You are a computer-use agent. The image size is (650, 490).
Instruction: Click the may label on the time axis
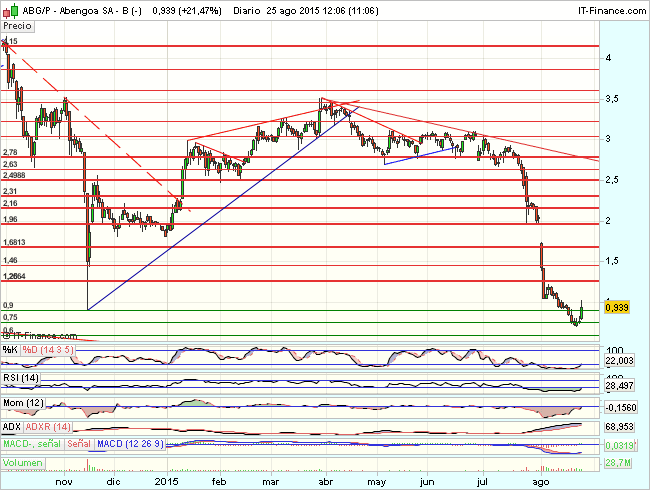click(376, 482)
